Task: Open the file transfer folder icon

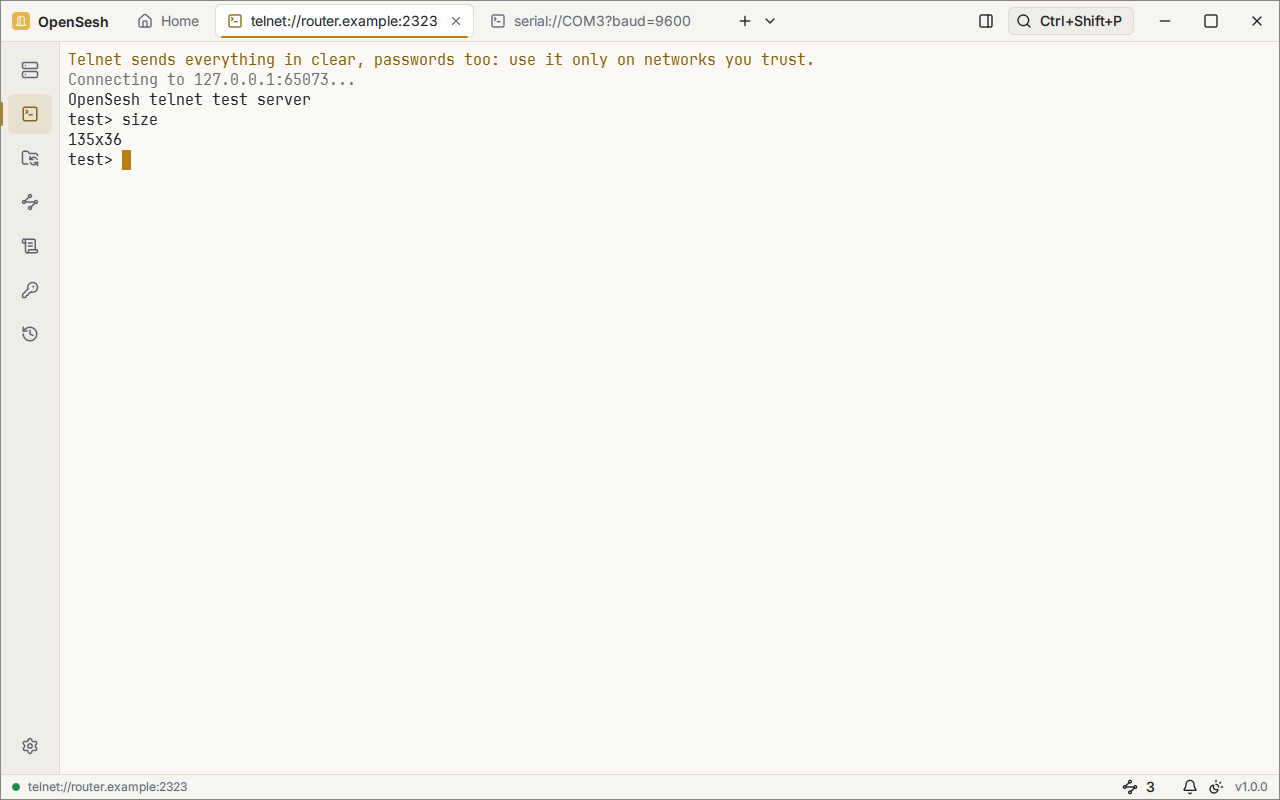Action: 30,158
